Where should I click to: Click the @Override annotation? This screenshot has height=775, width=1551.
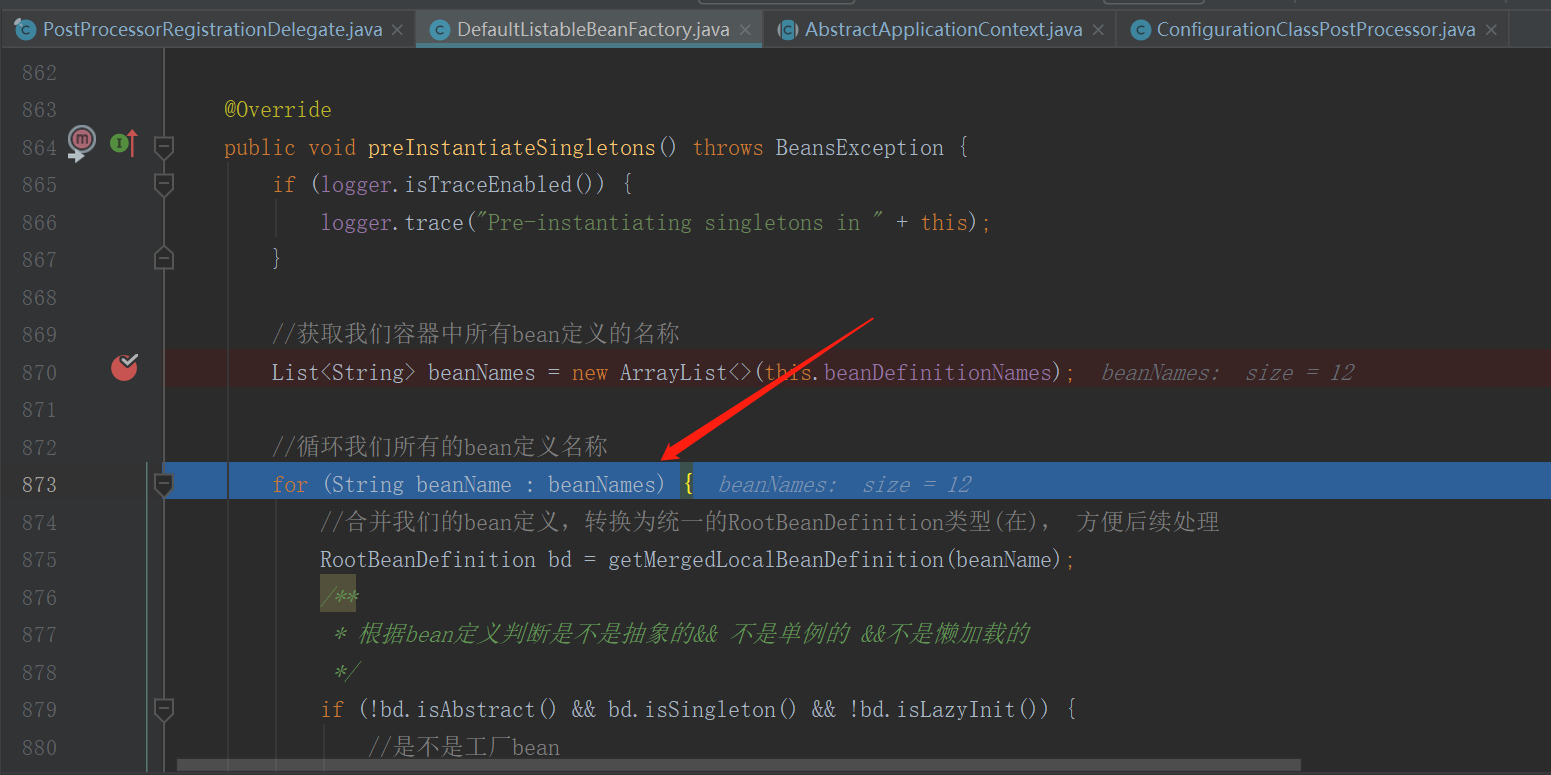pos(278,110)
